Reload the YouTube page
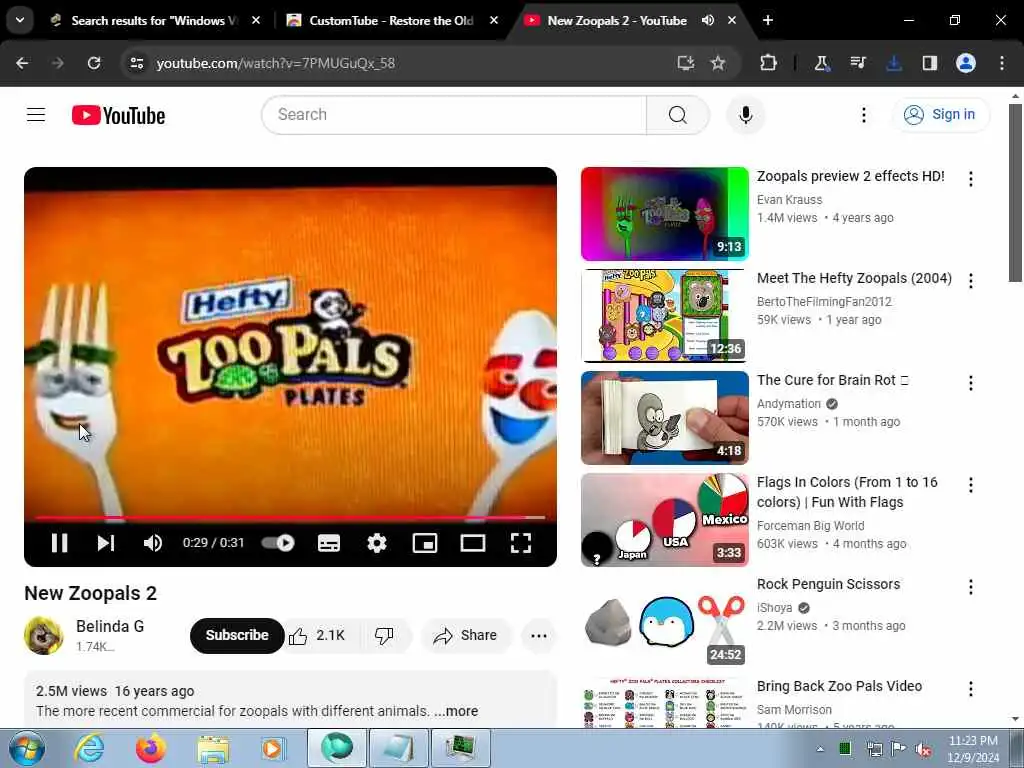The height and width of the screenshot is (768, 1024). 94,63
